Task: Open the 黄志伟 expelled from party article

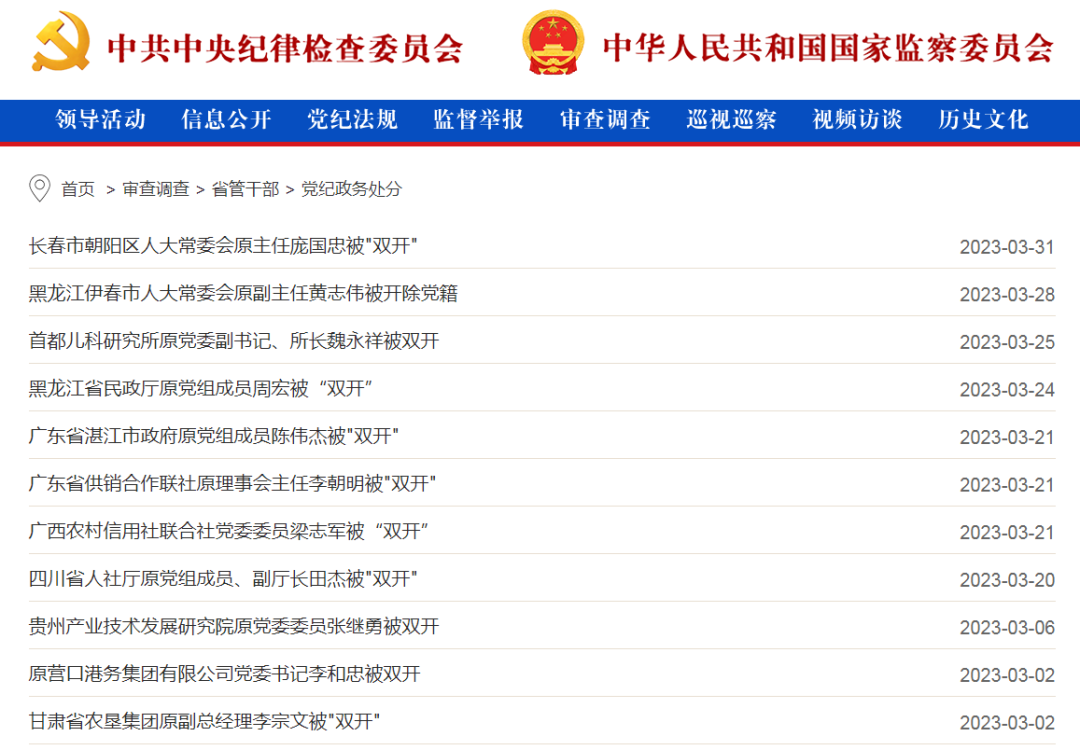Action: coord(243,293)
